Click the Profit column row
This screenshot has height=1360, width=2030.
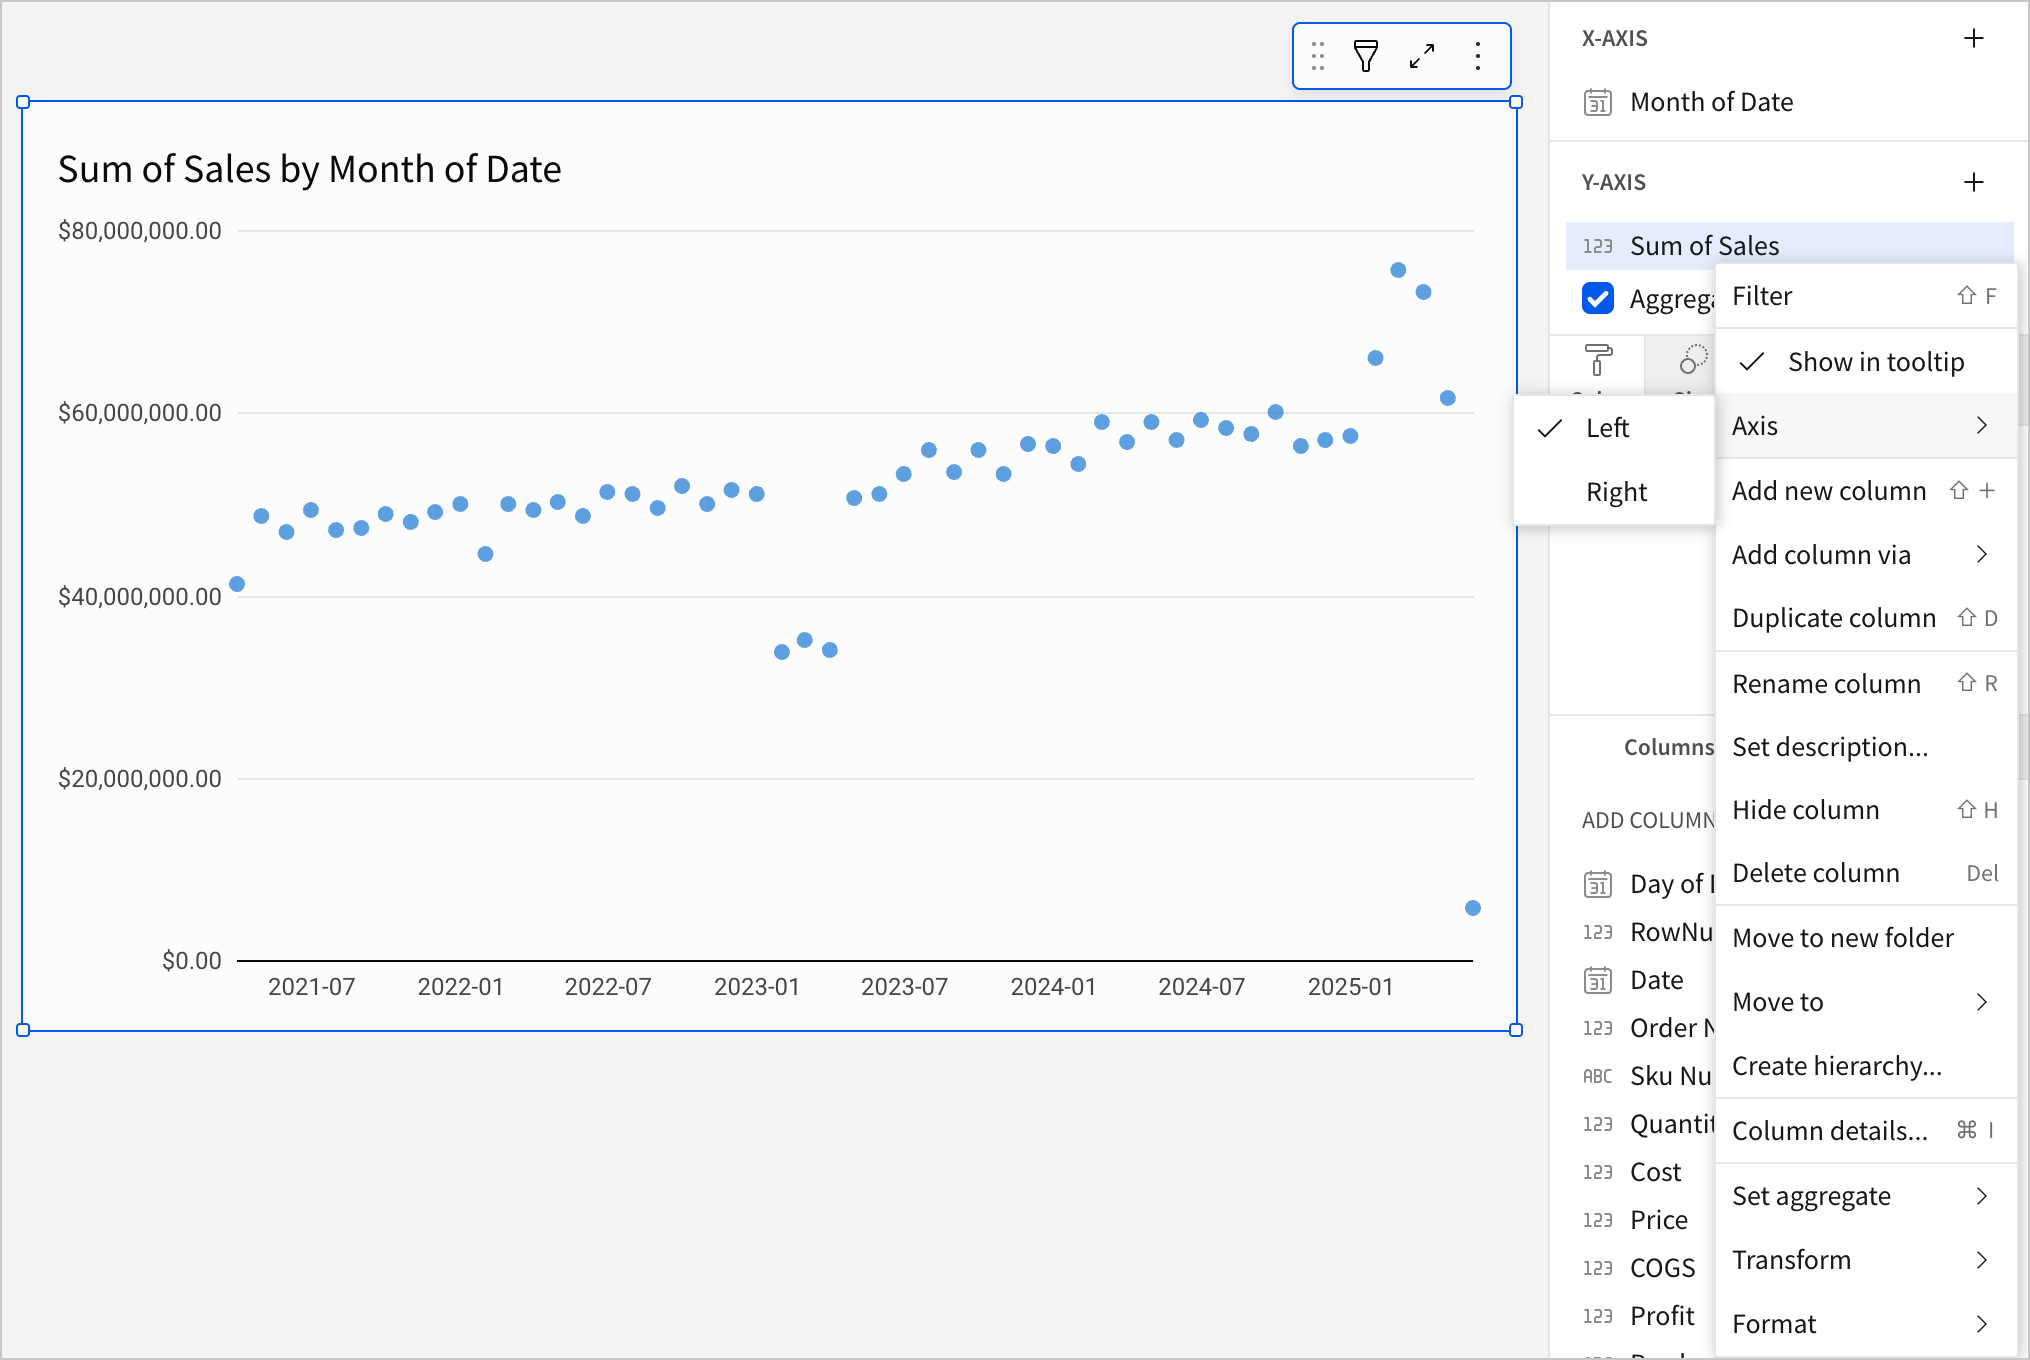click(1640, 1316)
